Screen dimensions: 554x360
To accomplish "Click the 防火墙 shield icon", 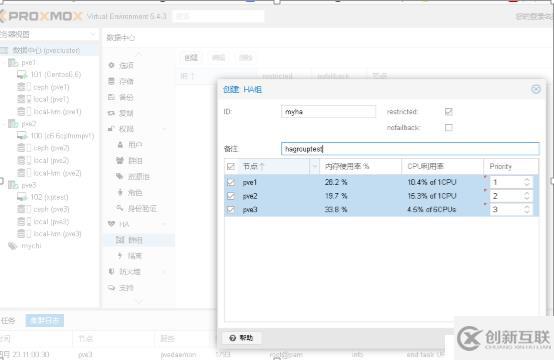I will pyautogui.click(x=111, y=271).
